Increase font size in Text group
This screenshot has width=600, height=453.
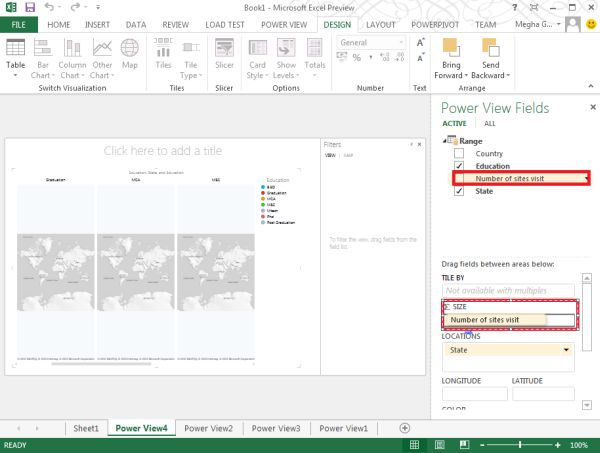[x=421, y=42]
